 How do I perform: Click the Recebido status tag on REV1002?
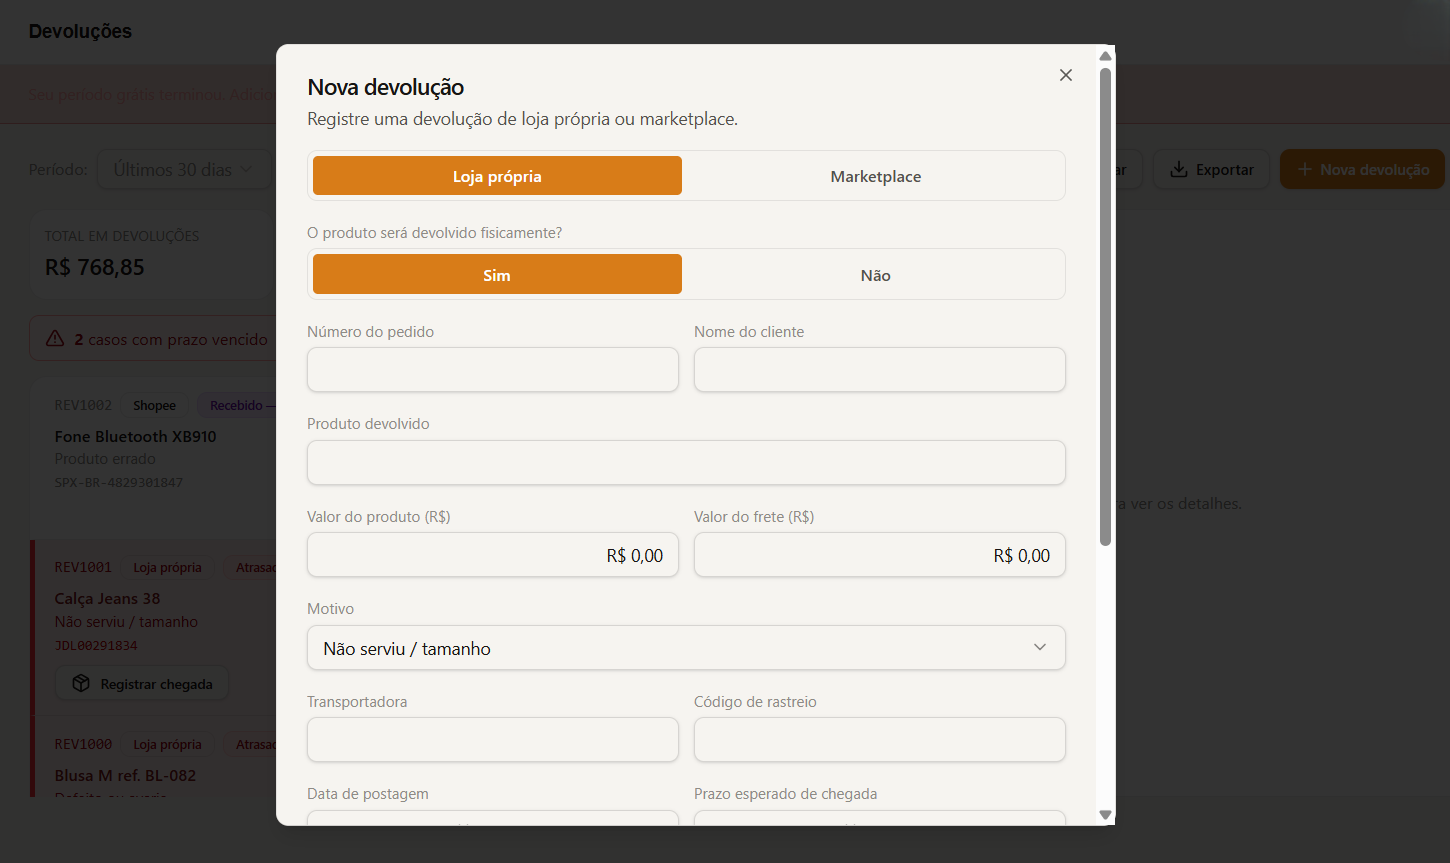237,405
